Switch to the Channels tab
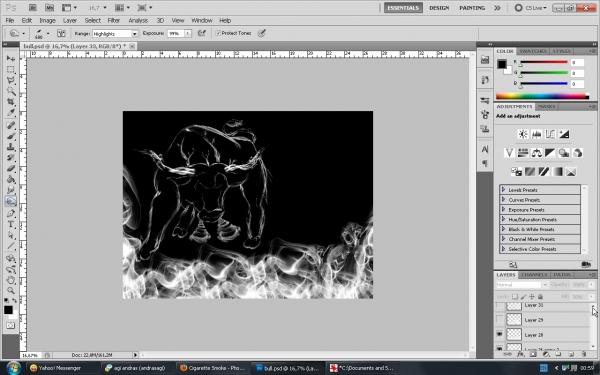Viewport: 600px width, 375px height. tap(534, 275)
